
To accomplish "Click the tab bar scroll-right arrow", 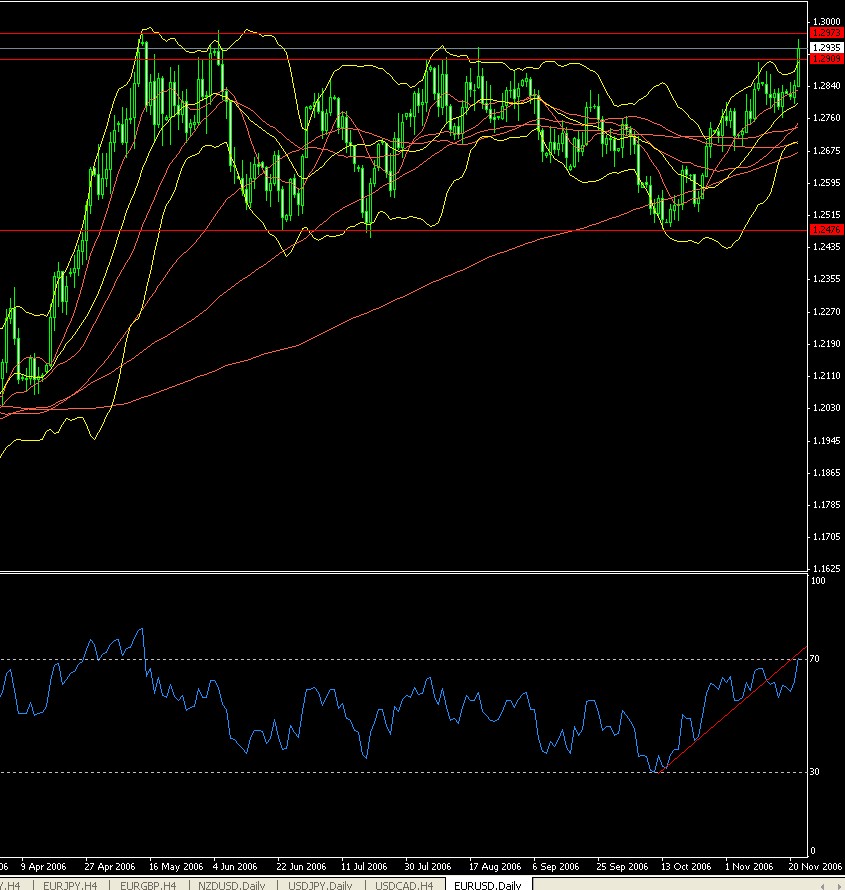I will [837, 886].
